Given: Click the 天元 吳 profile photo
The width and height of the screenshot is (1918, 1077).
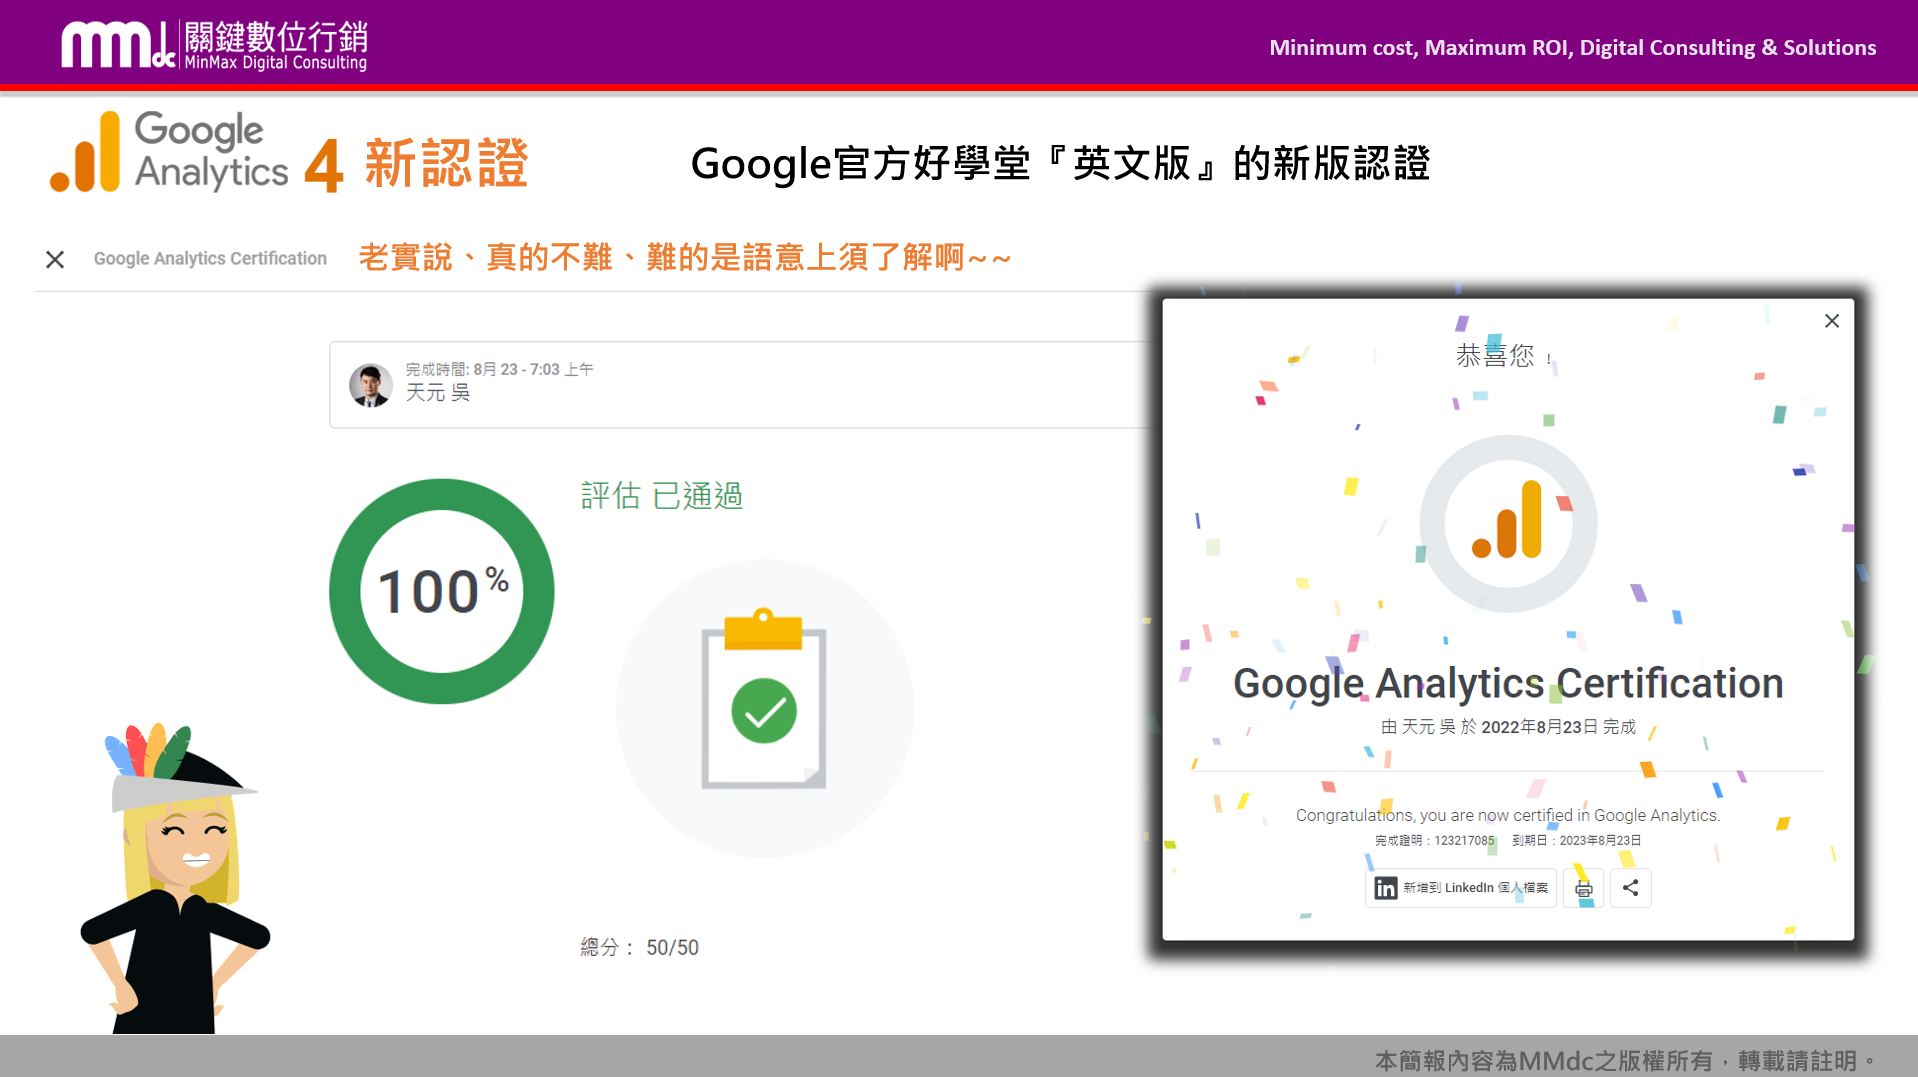Looking at the screenshot, I should click(370, 386).
